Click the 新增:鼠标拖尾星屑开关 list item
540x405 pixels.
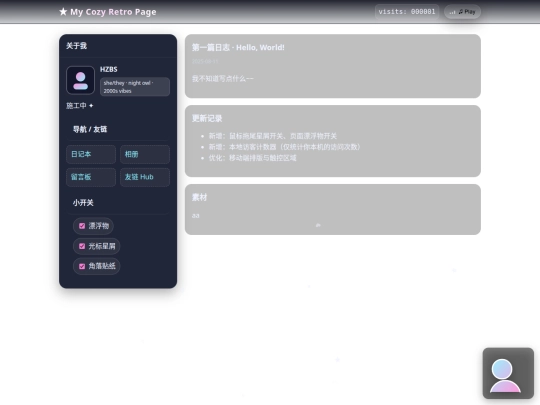click(272, 136)
